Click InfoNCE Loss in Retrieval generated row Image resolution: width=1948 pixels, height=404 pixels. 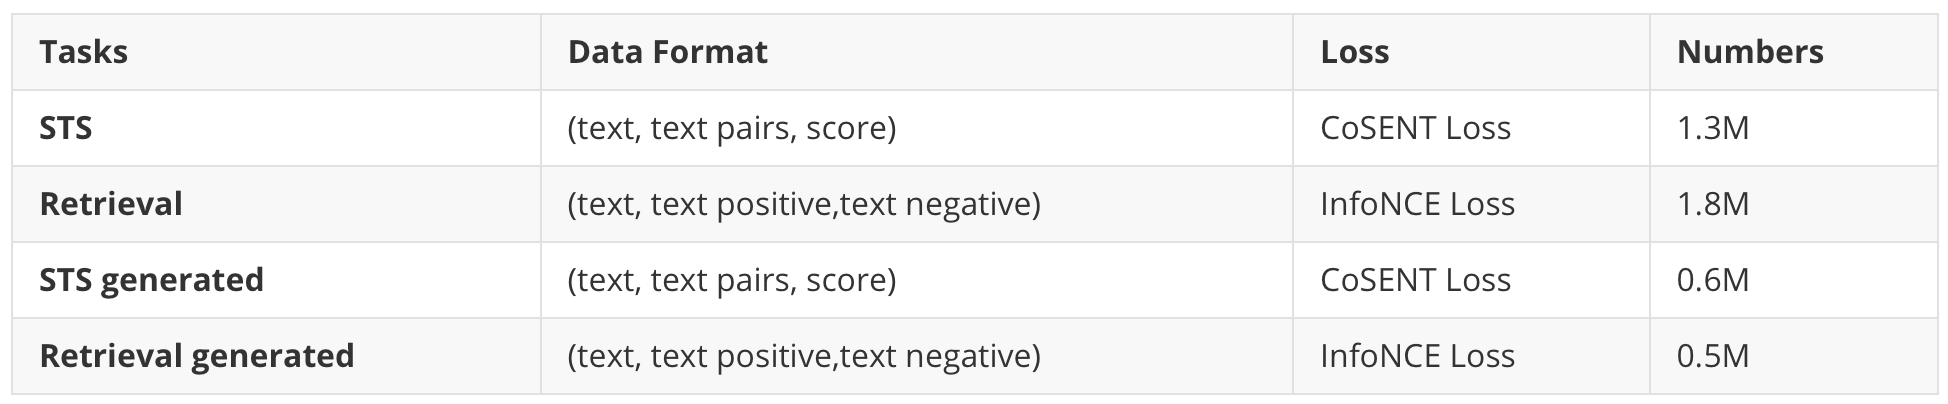[1417, 356]
